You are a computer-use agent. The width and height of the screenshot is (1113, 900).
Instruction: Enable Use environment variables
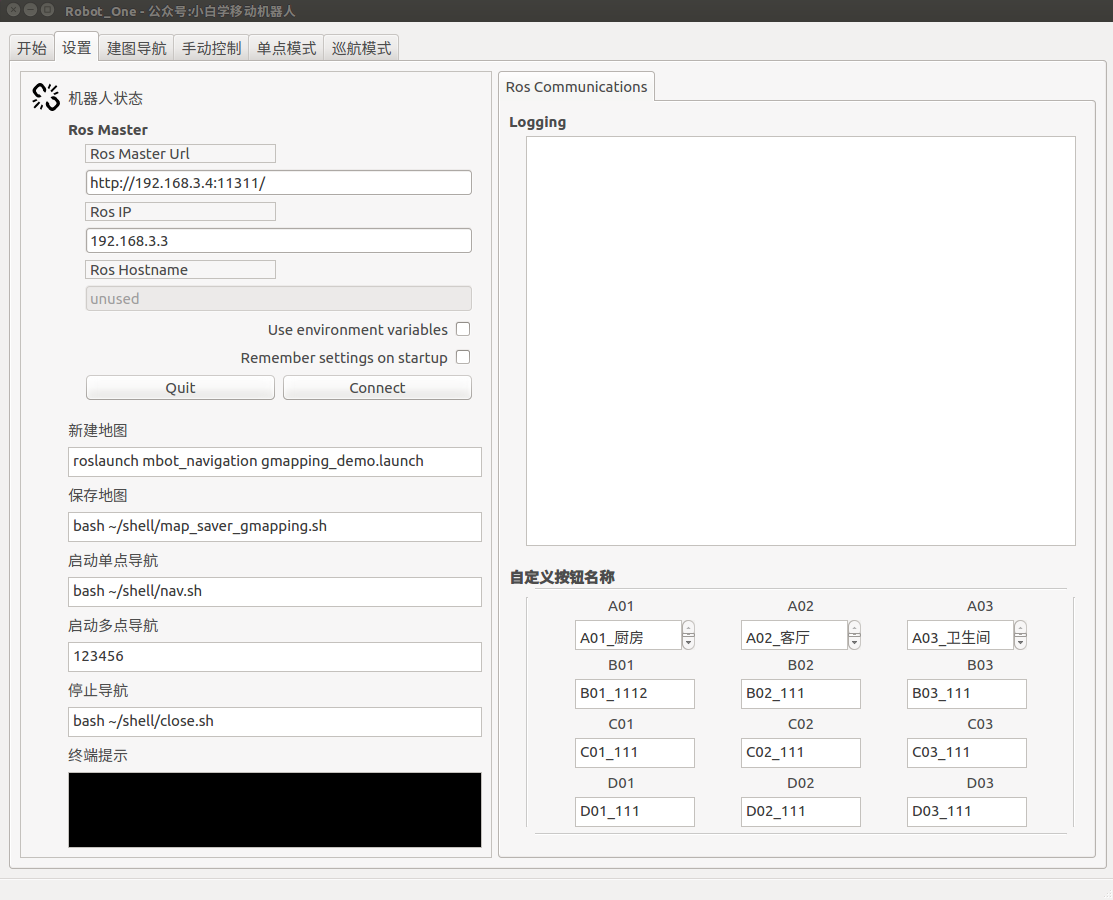click(463, 329)
